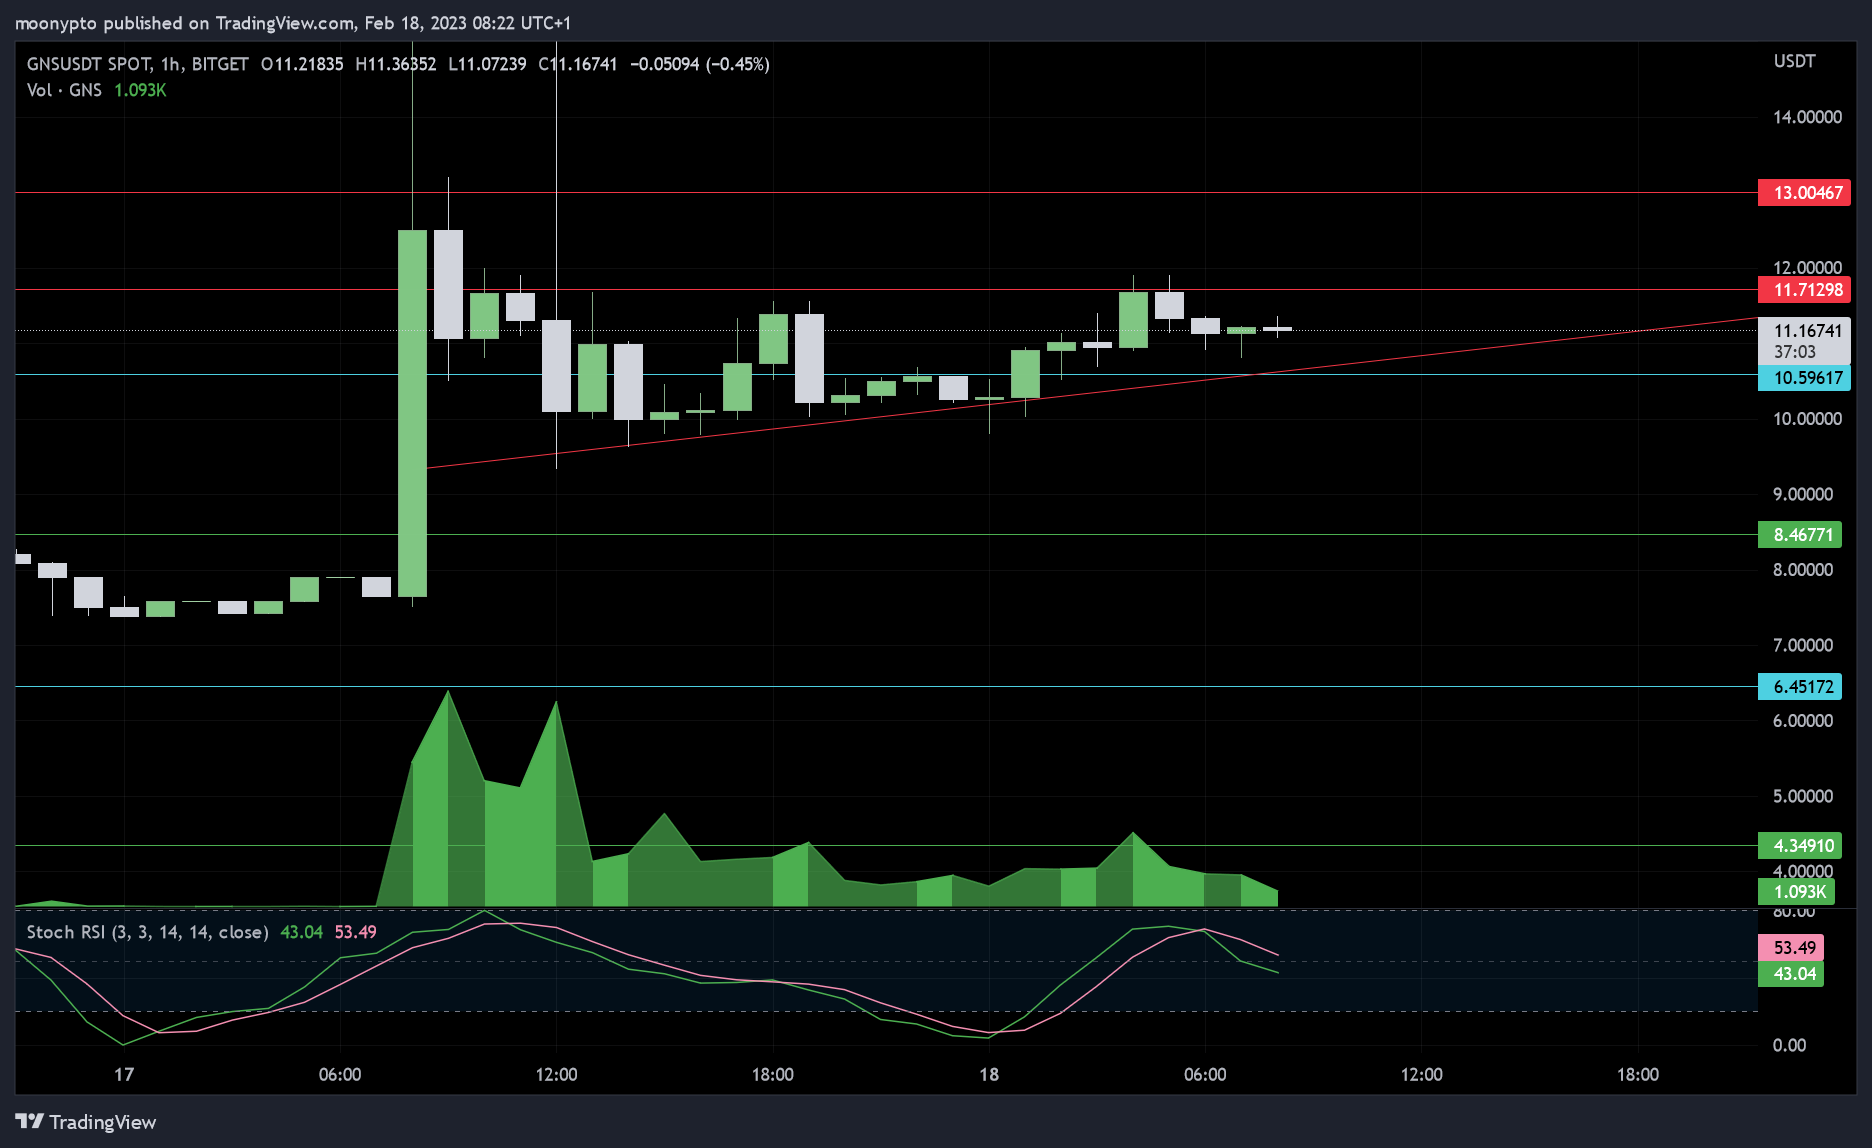The width and height of the screenshot is (1872, 1148).
Task: Click the 18 date label on time axis
Action: pos(989,1075)
